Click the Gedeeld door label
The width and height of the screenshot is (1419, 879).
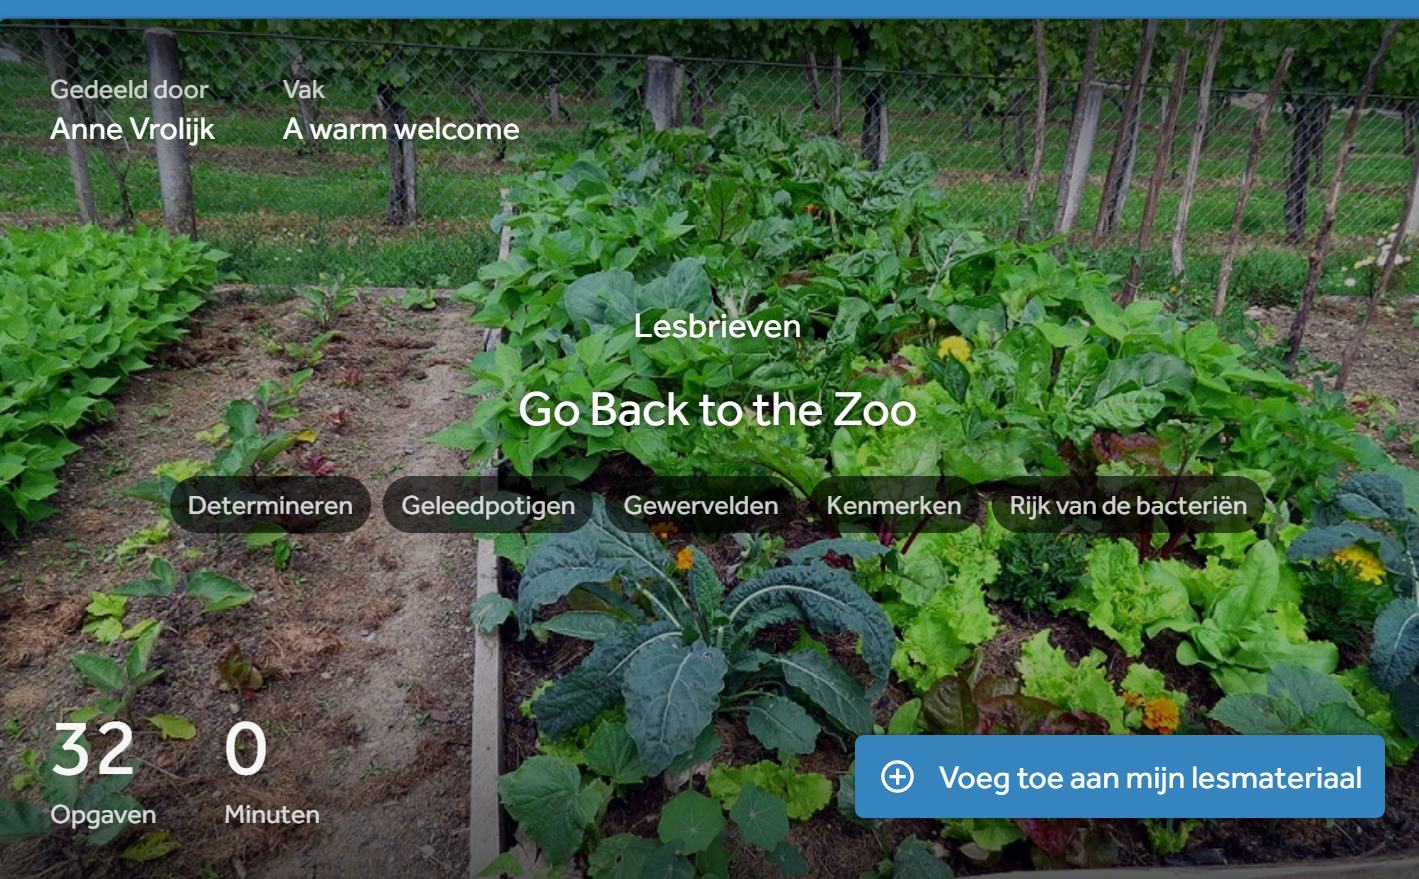[x=130, y=89]
